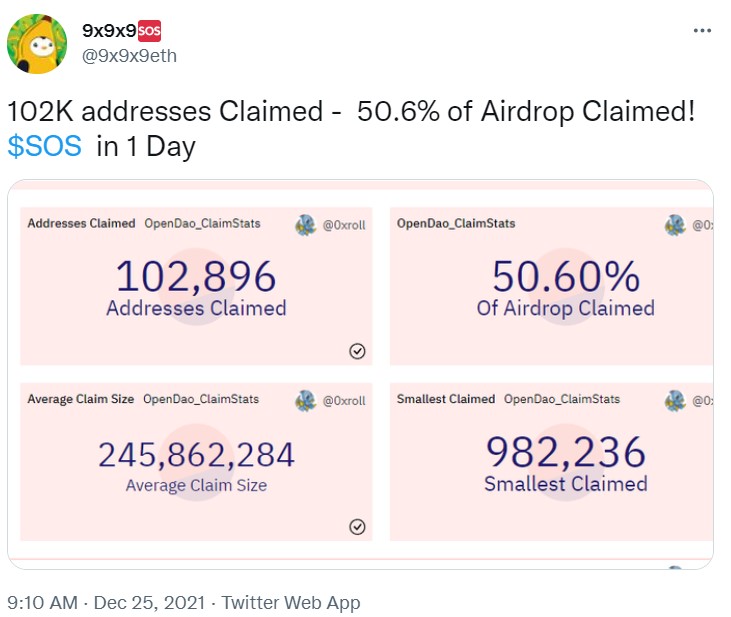Click the @0xroll avatar in Addresses Claimed card
This screenshot has width=731, height=617.
[306, 225]
